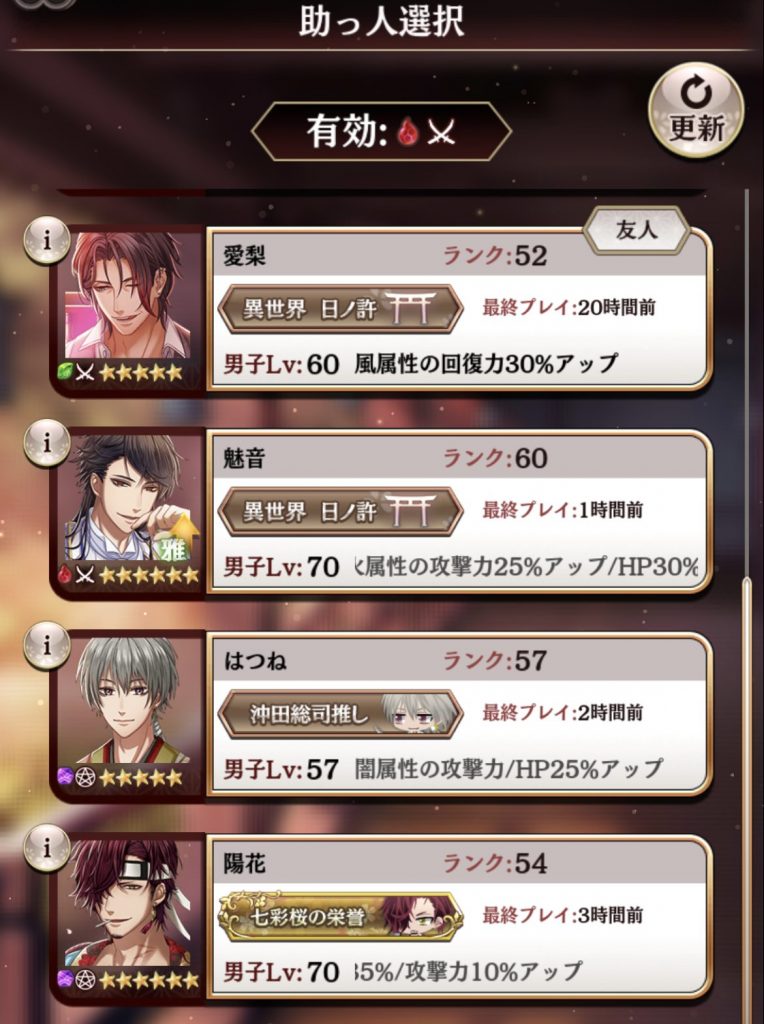Tap the 七彩桜の栄誉 gold title badge
This screenshot has height=1024, width=764.
(x=340, y=916)
